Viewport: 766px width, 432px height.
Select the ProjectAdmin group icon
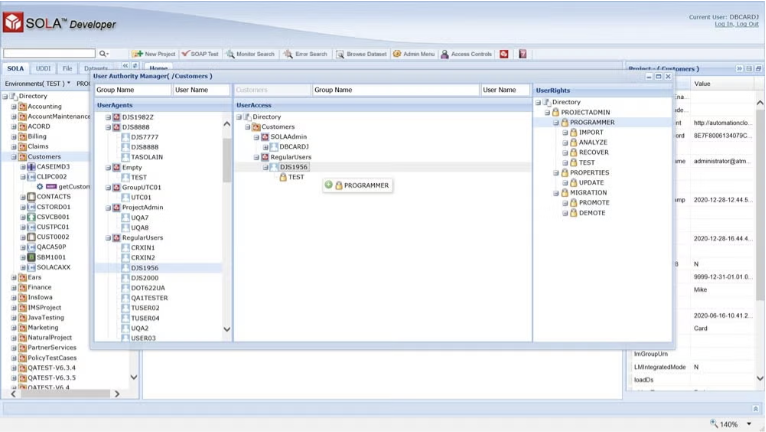pyautogui.click(x=117, y=207)
